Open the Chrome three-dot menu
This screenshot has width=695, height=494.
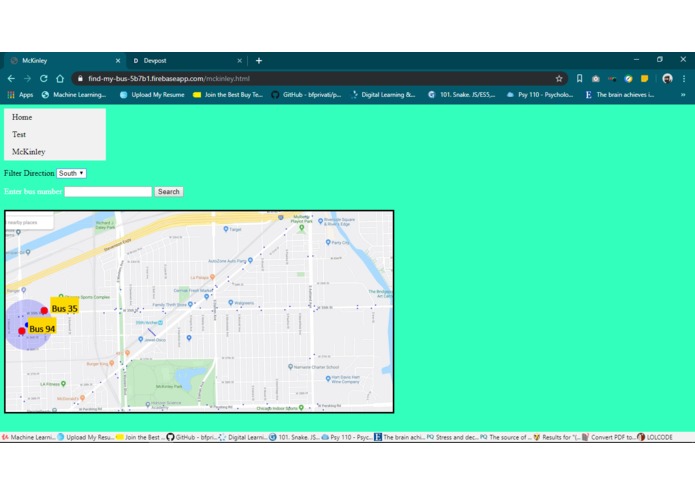pyautogui.click(x=684, y=78)
